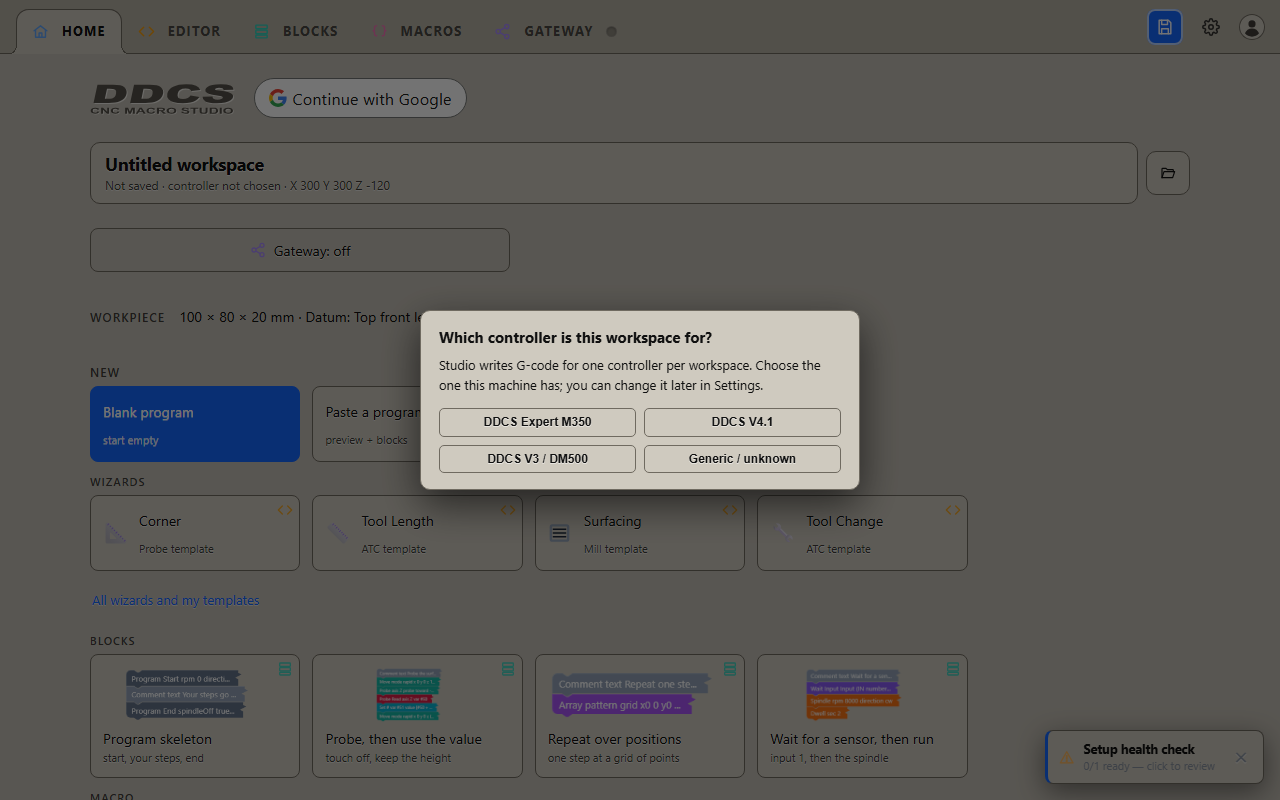The image size is (1280, 800).
Task: Click the open folder icon button
Action: tap(1168, 173)
